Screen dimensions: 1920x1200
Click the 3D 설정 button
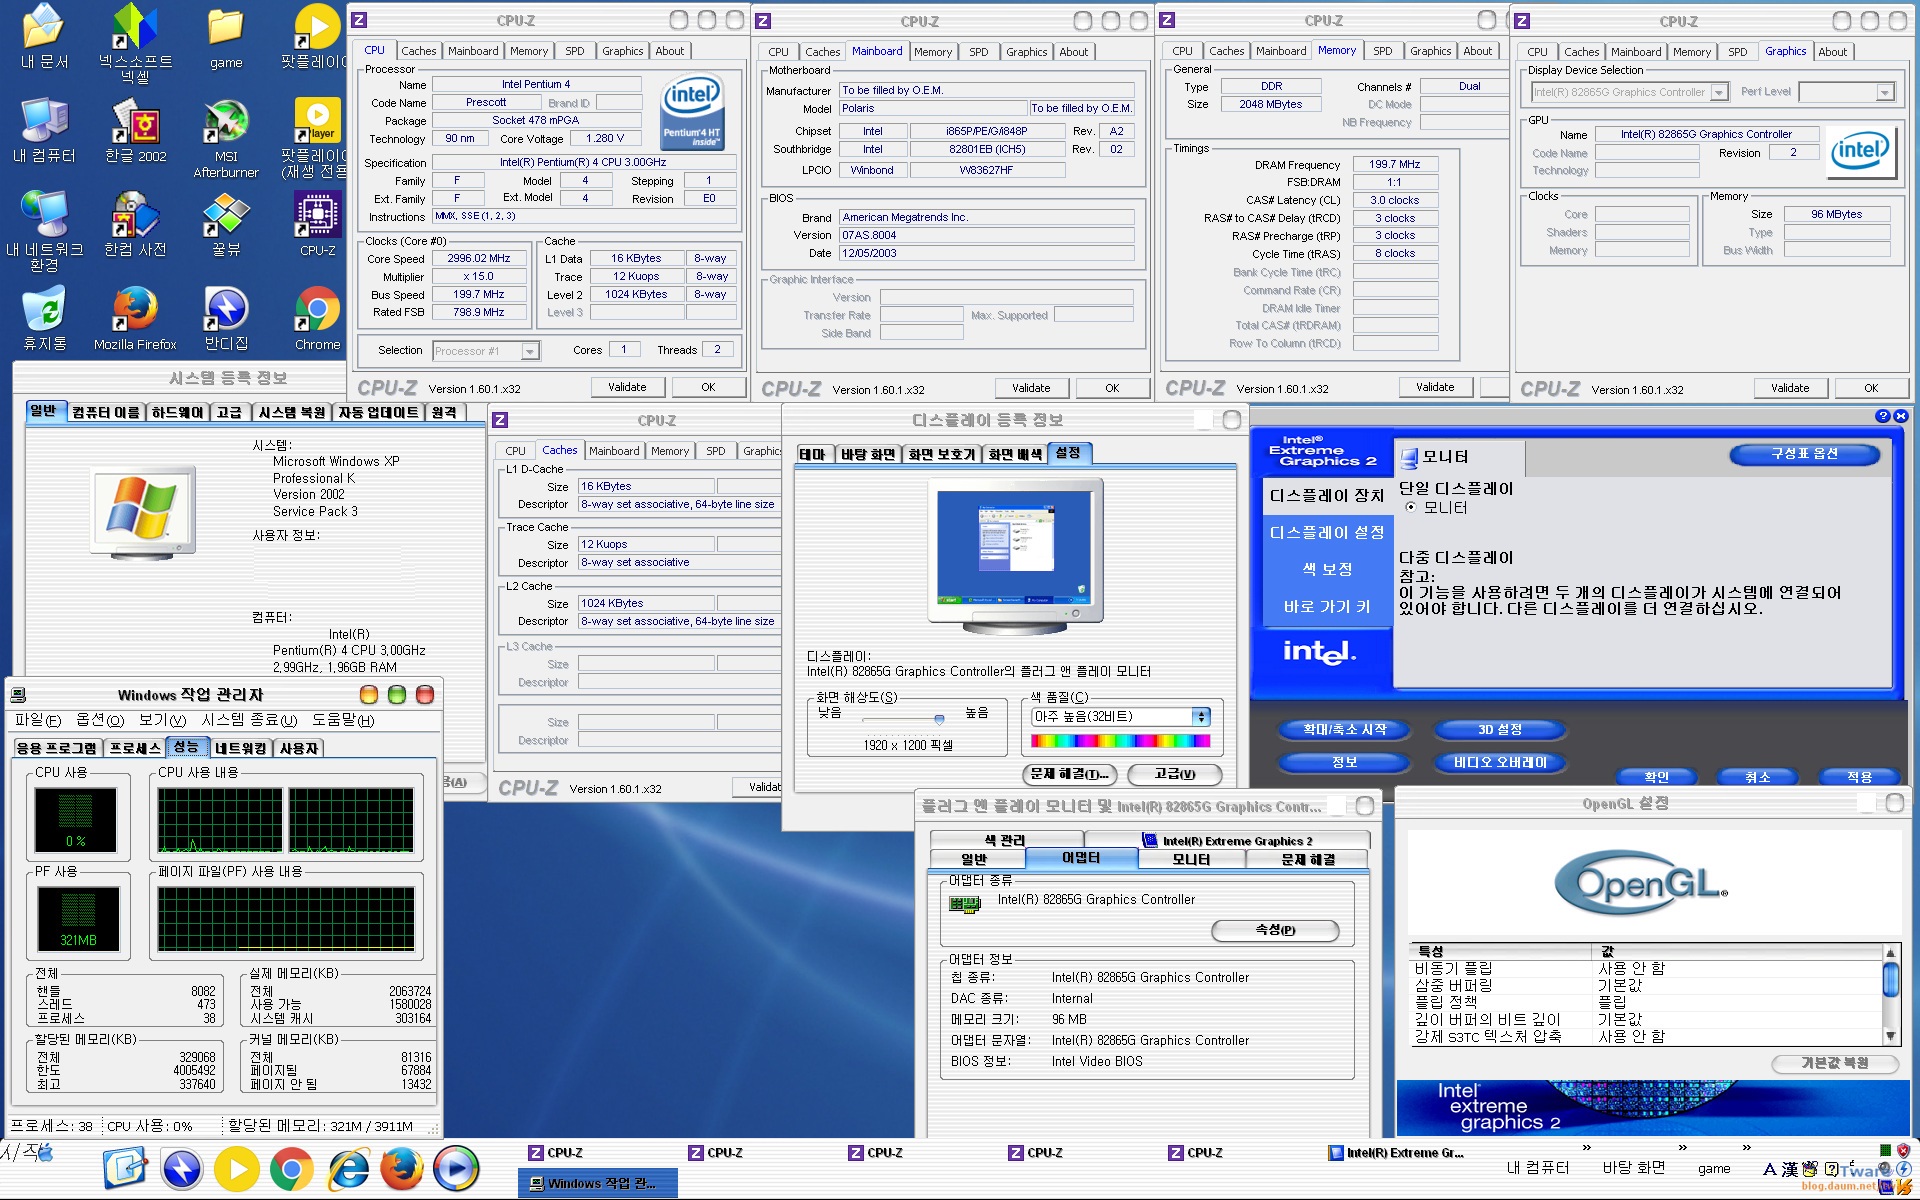click(x=1499, y=730)
